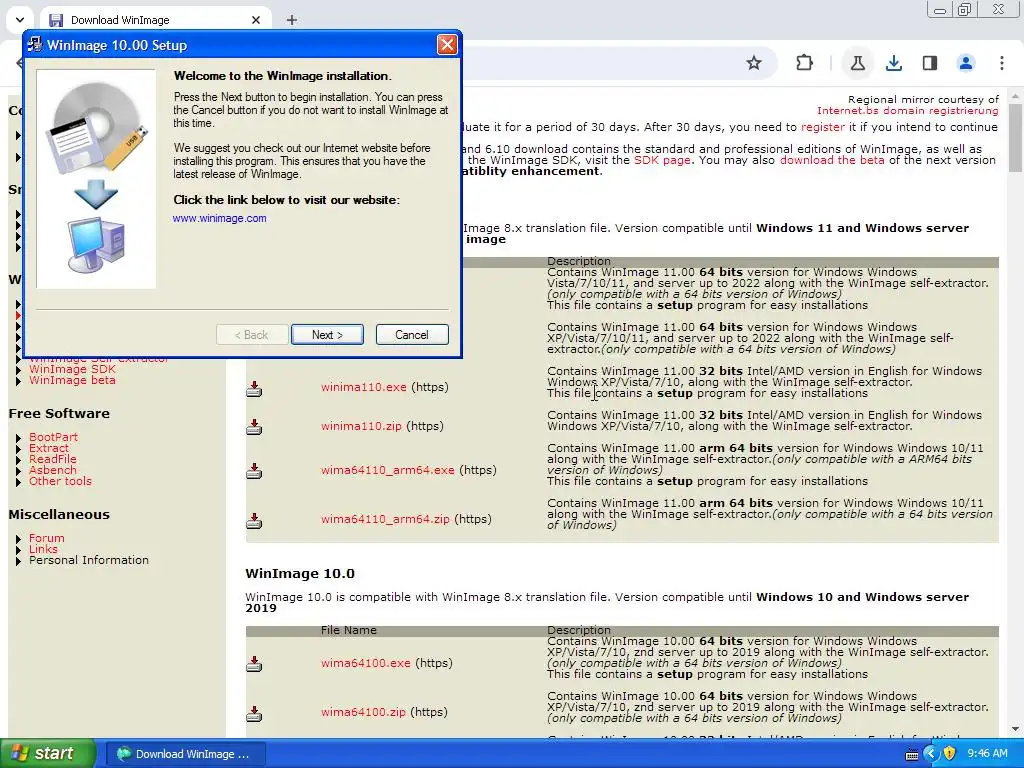Open the Forum link under Miscellaneous

click(47, 538)
